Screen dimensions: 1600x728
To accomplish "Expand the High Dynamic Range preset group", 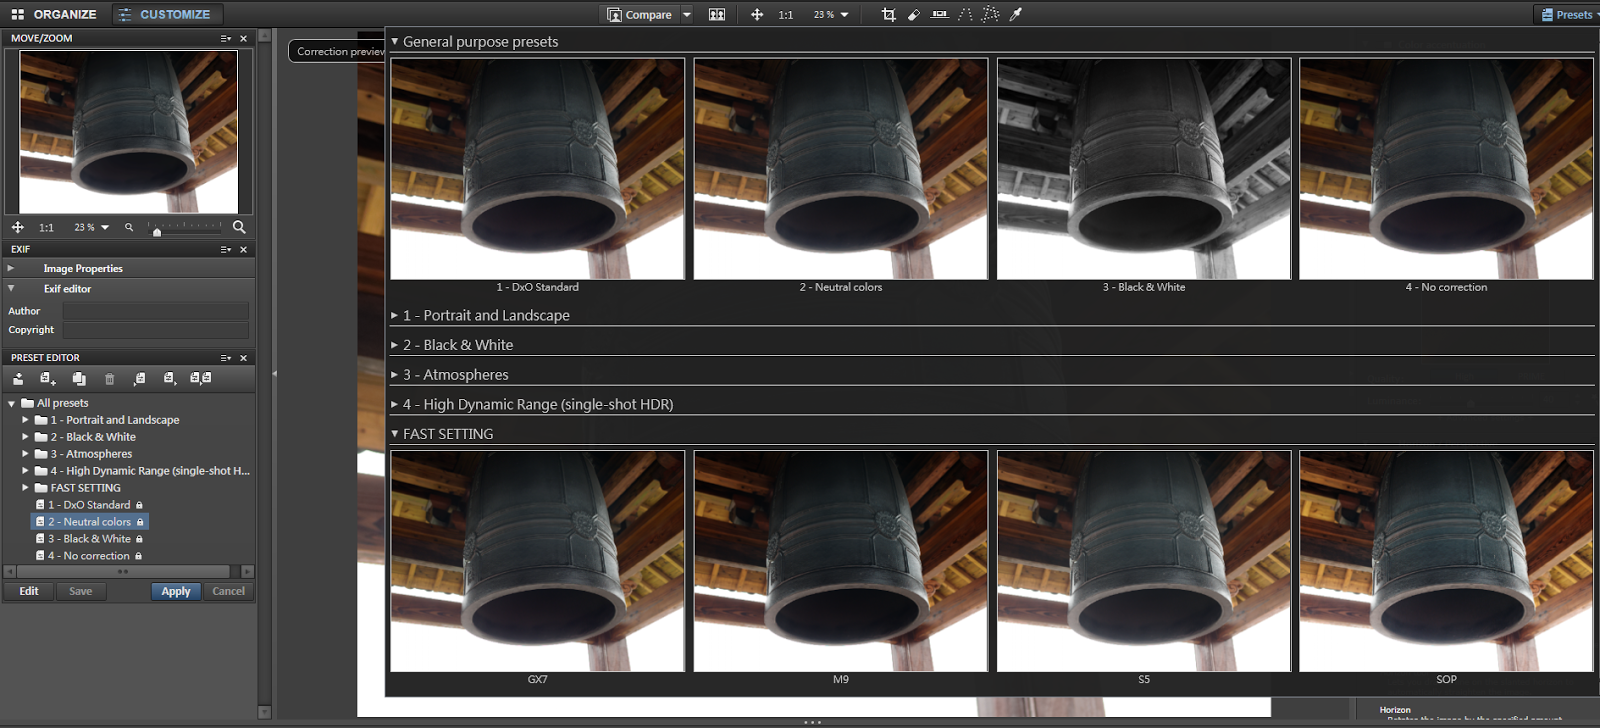I will click(x=395, y=404).
